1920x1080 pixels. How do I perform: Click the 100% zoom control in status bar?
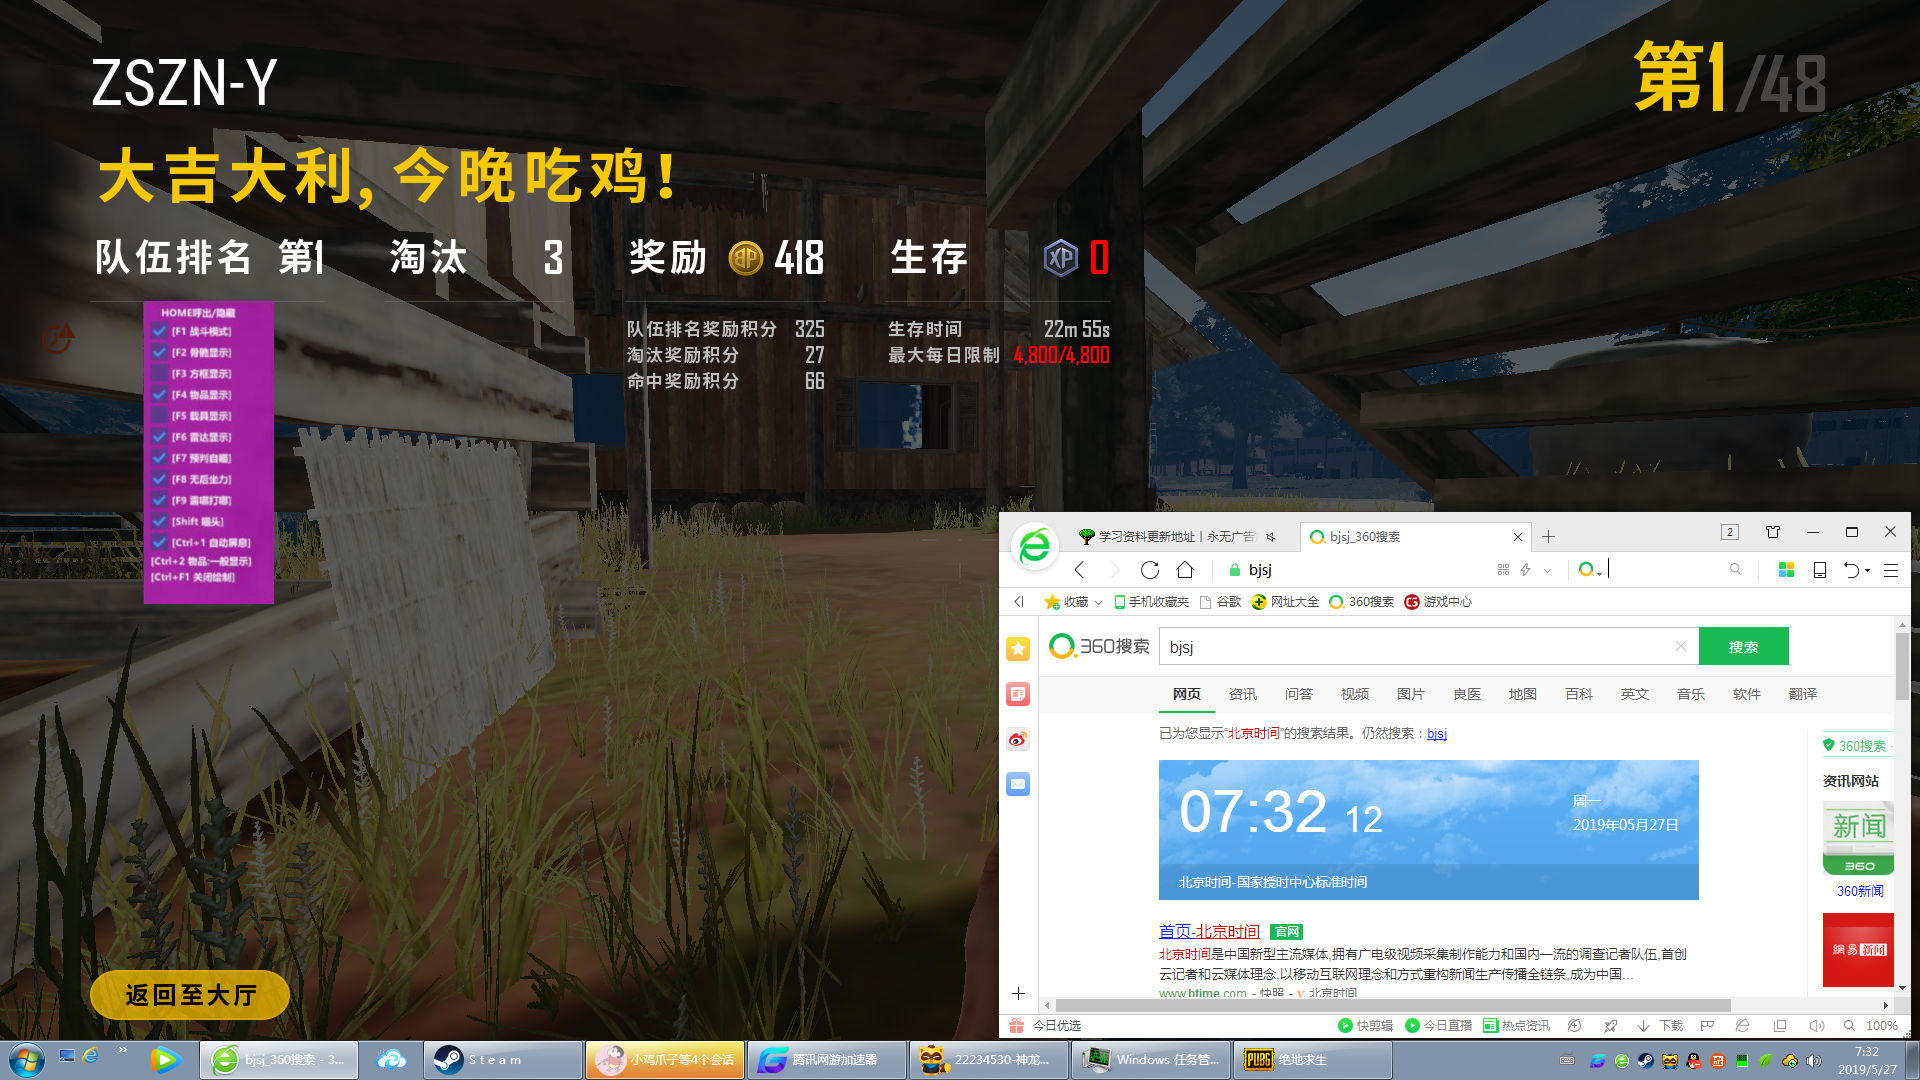1882,1025
